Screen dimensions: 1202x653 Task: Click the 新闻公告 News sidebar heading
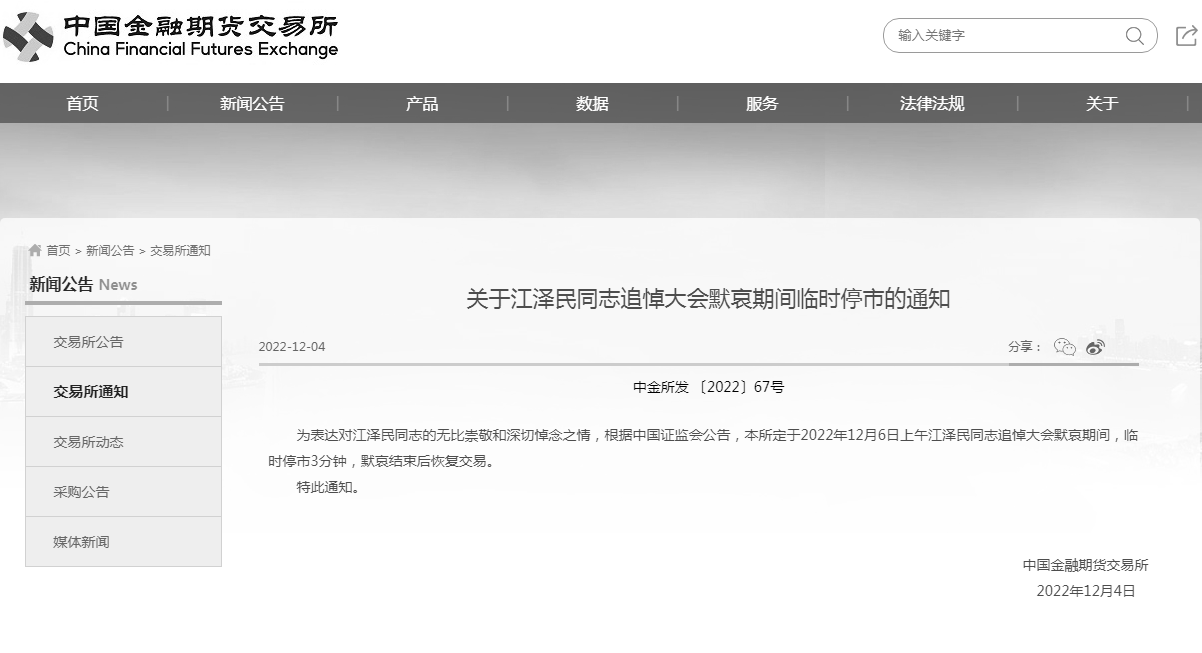click(83, 285)
